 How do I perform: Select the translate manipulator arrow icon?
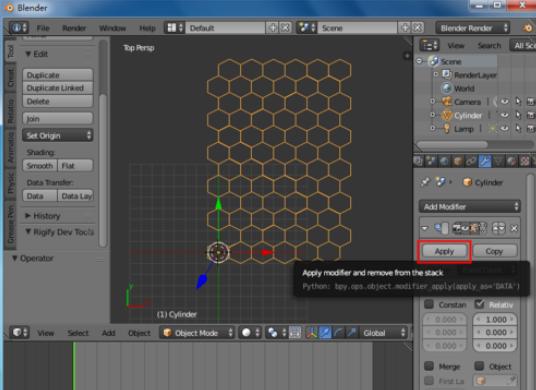pos(325,332)
